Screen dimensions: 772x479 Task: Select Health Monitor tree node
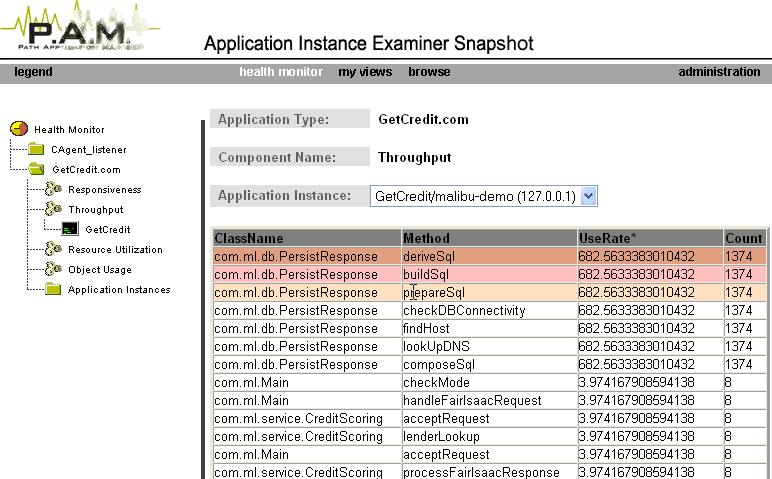69,129
